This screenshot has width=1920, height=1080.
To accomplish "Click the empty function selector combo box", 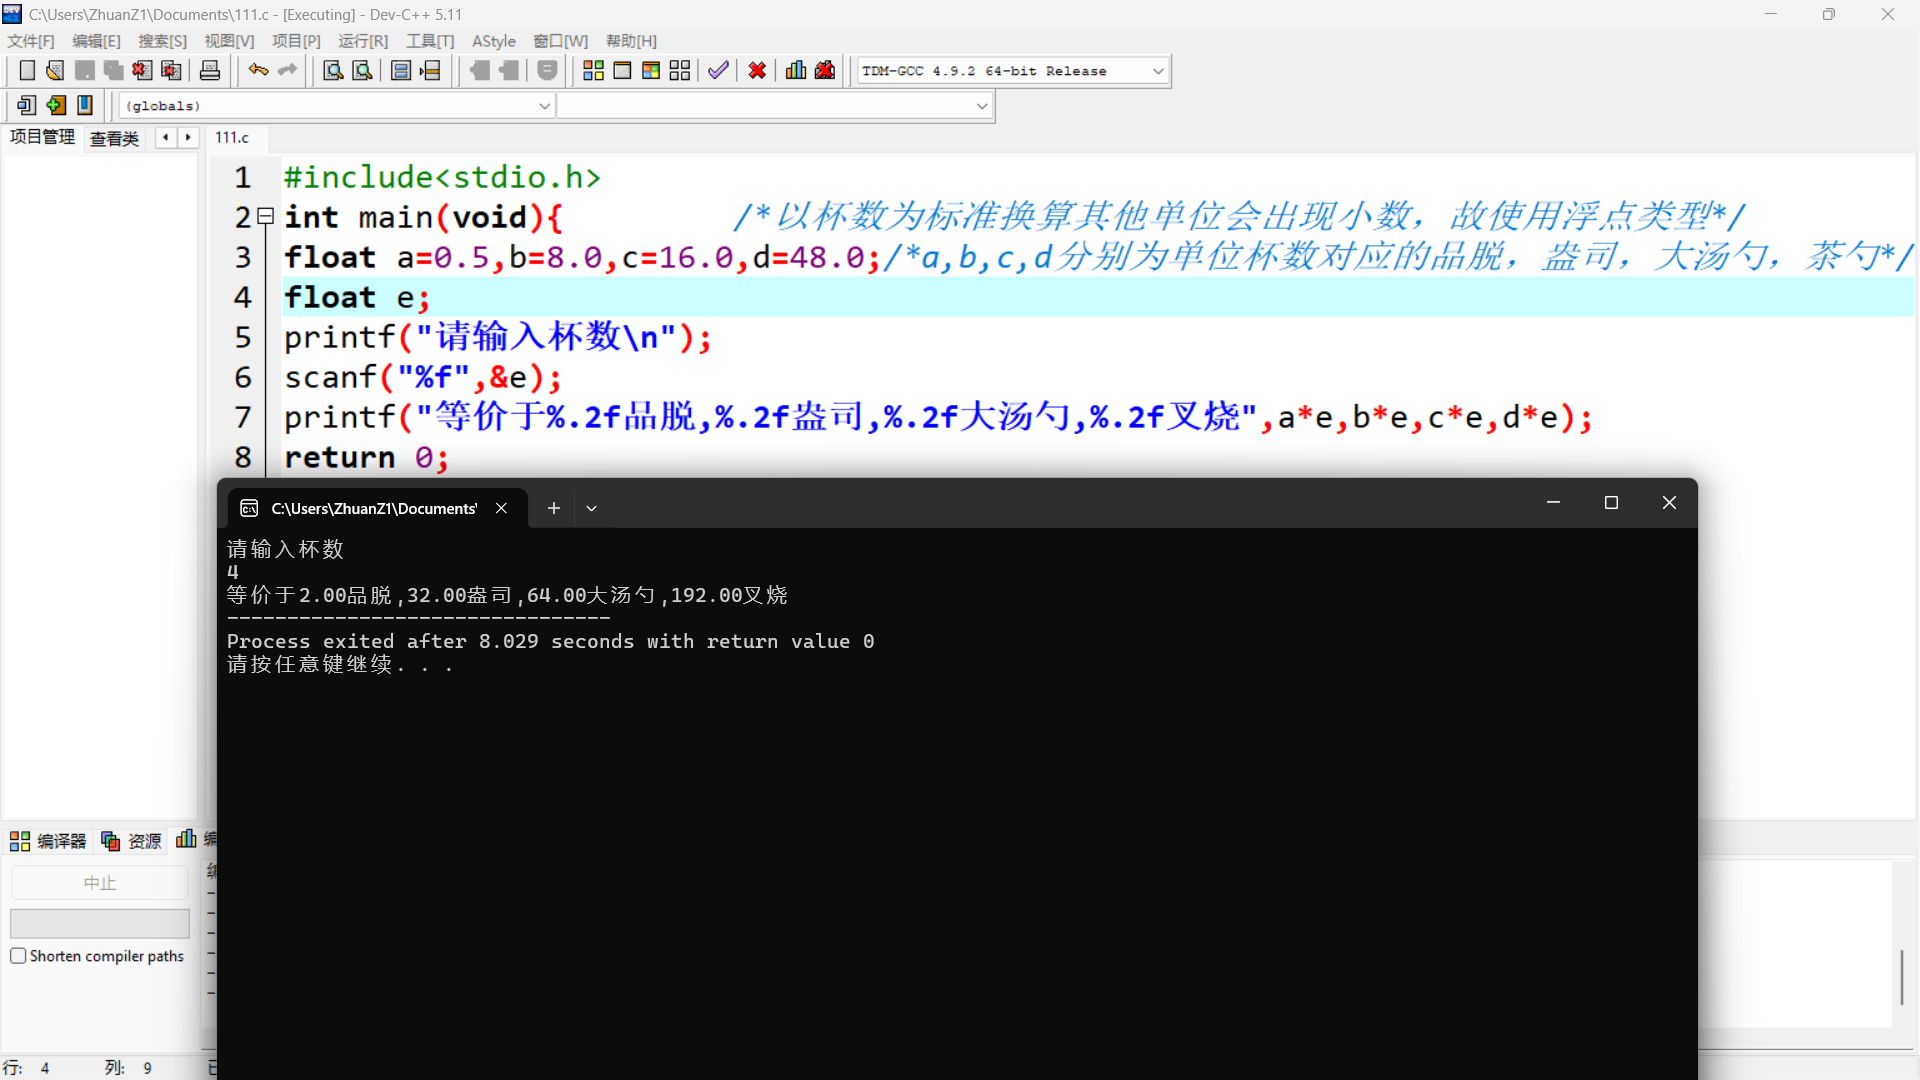I will tap(773, 106).
